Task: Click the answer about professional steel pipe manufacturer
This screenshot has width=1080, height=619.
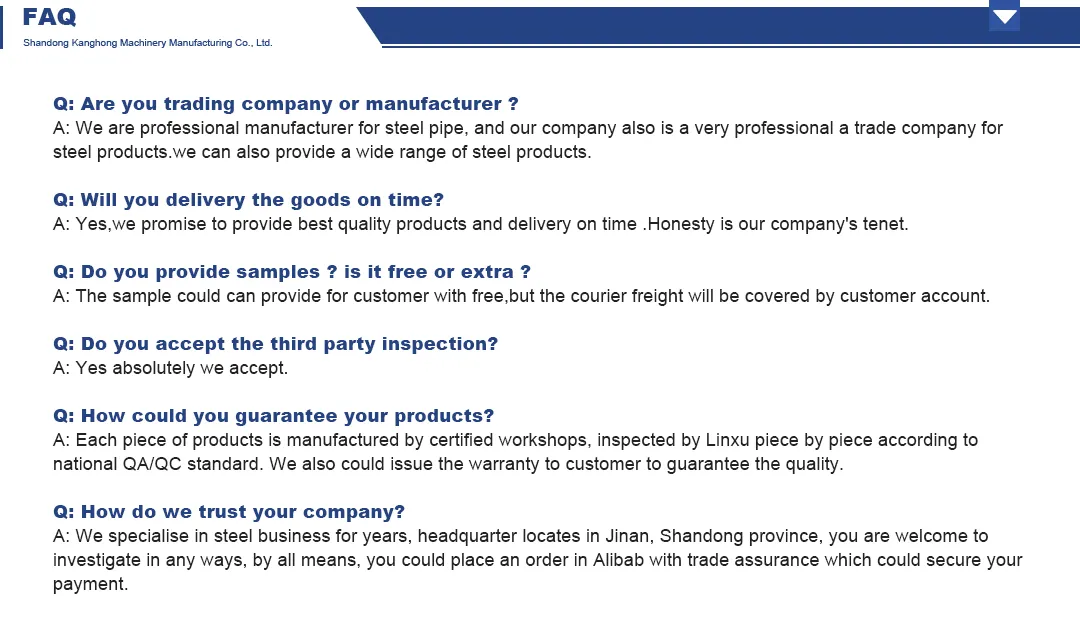Action: point(527,140)
